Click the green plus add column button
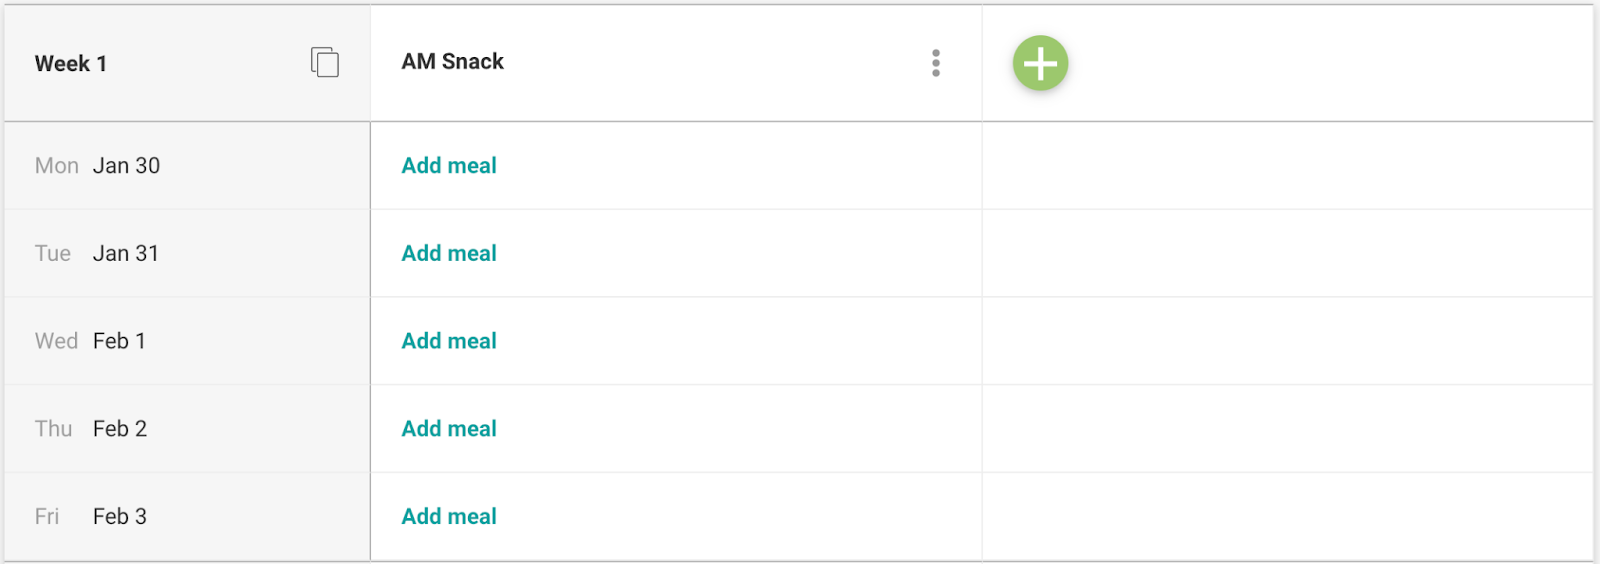This screenshot has height=564, width=1600. point(1040,63)
